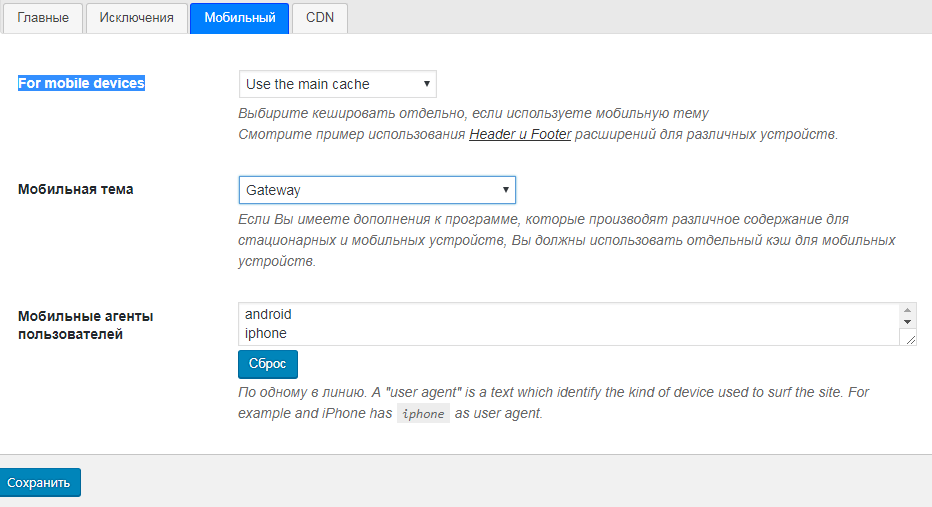Open the CDN tab
932x507 pixels.
coord(320,18)
